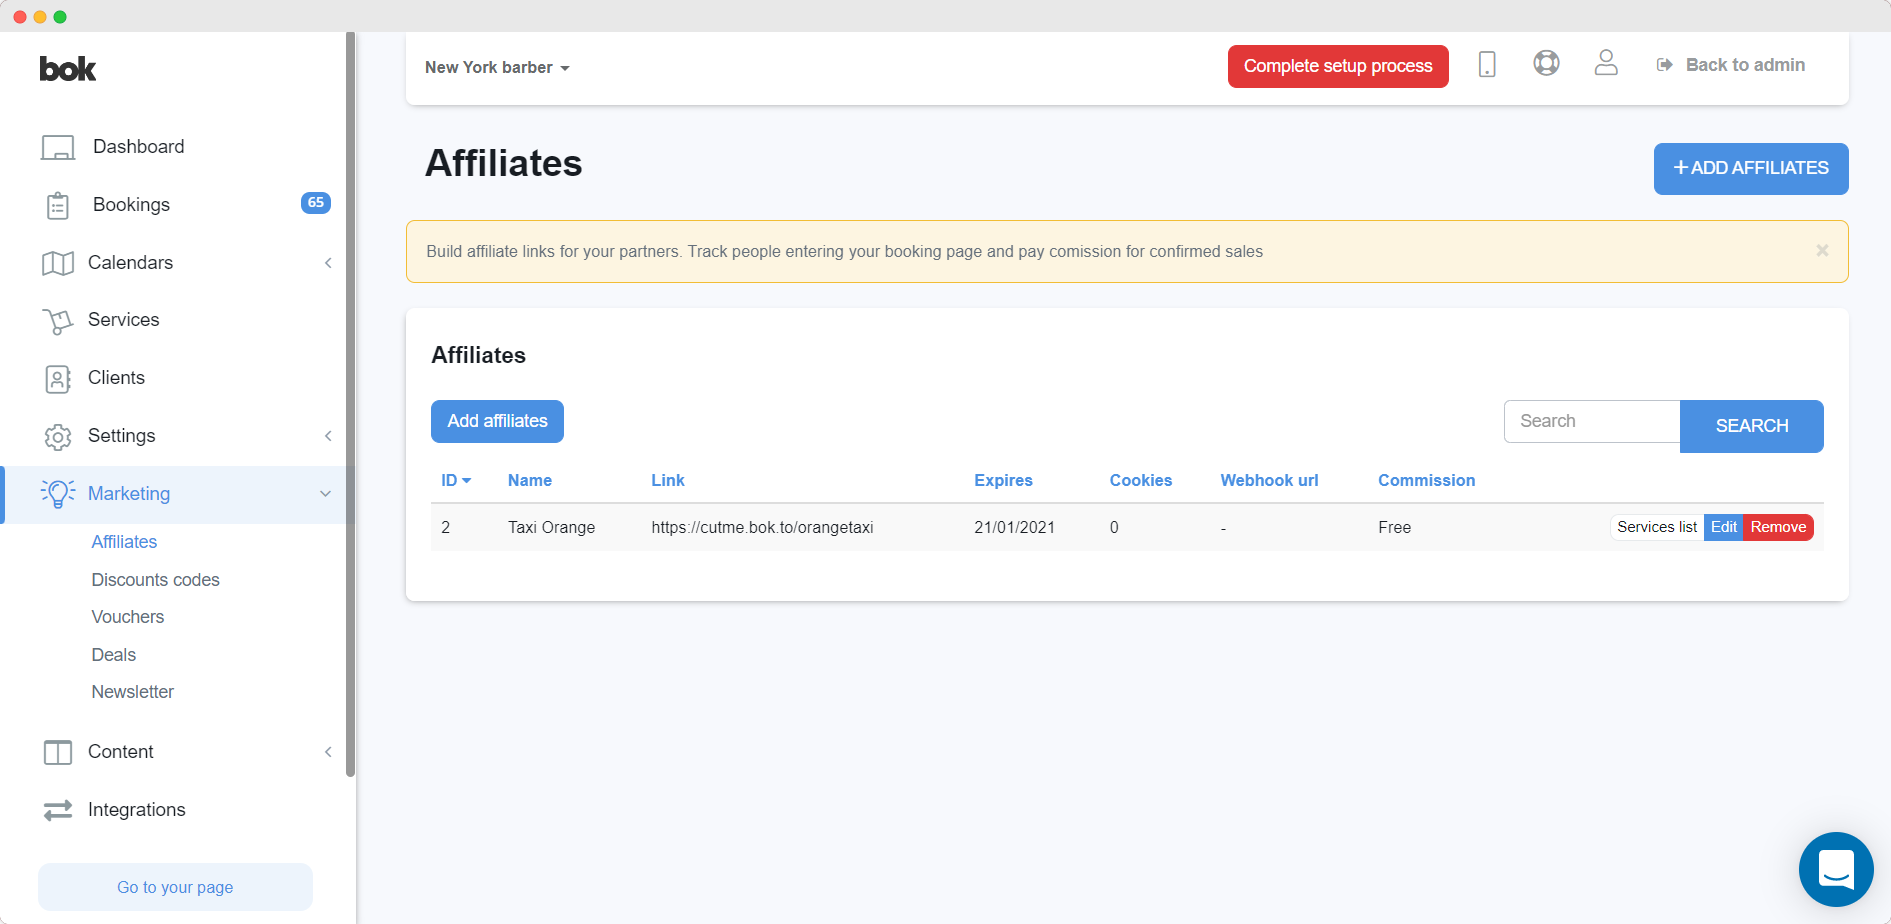Click the Marketing lightbulb icon
This screenshot has width=1891, height=924.
pos(58,494)
